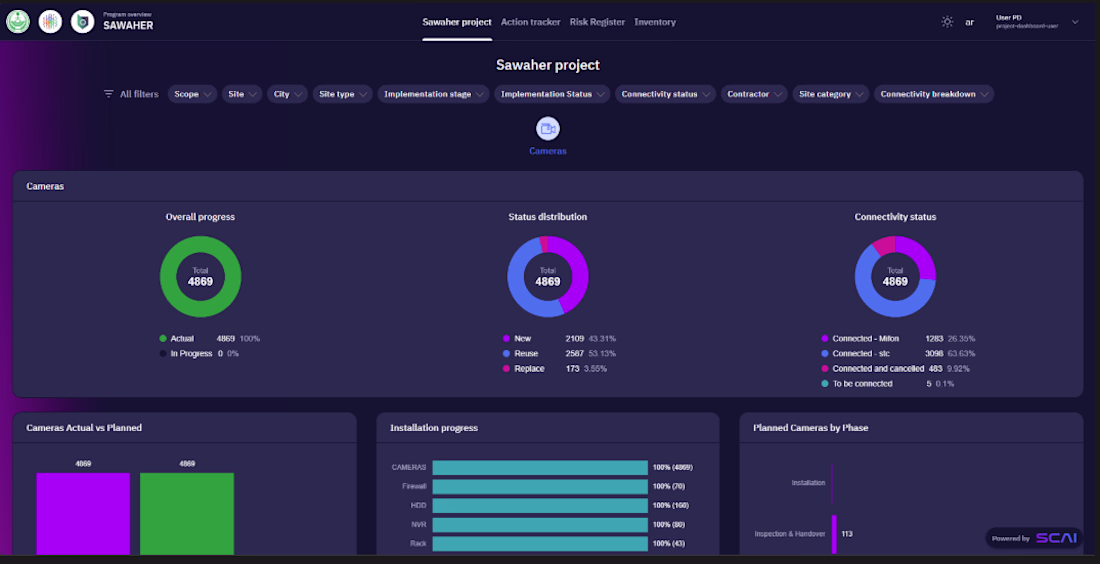
Task: Click the green bar in Actual vs Planned
Action: point(187,513)
